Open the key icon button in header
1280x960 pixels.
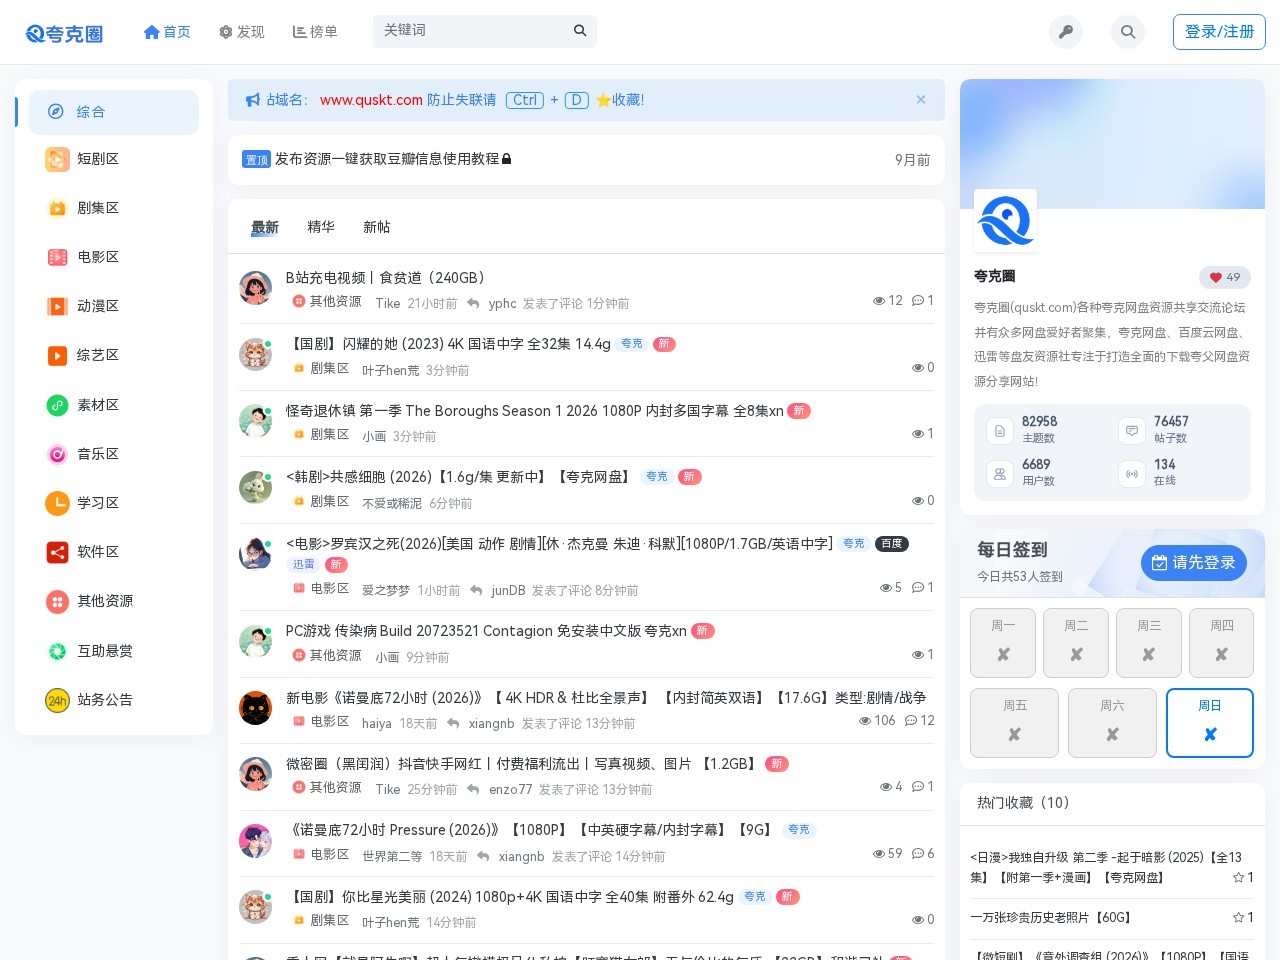1066,32
